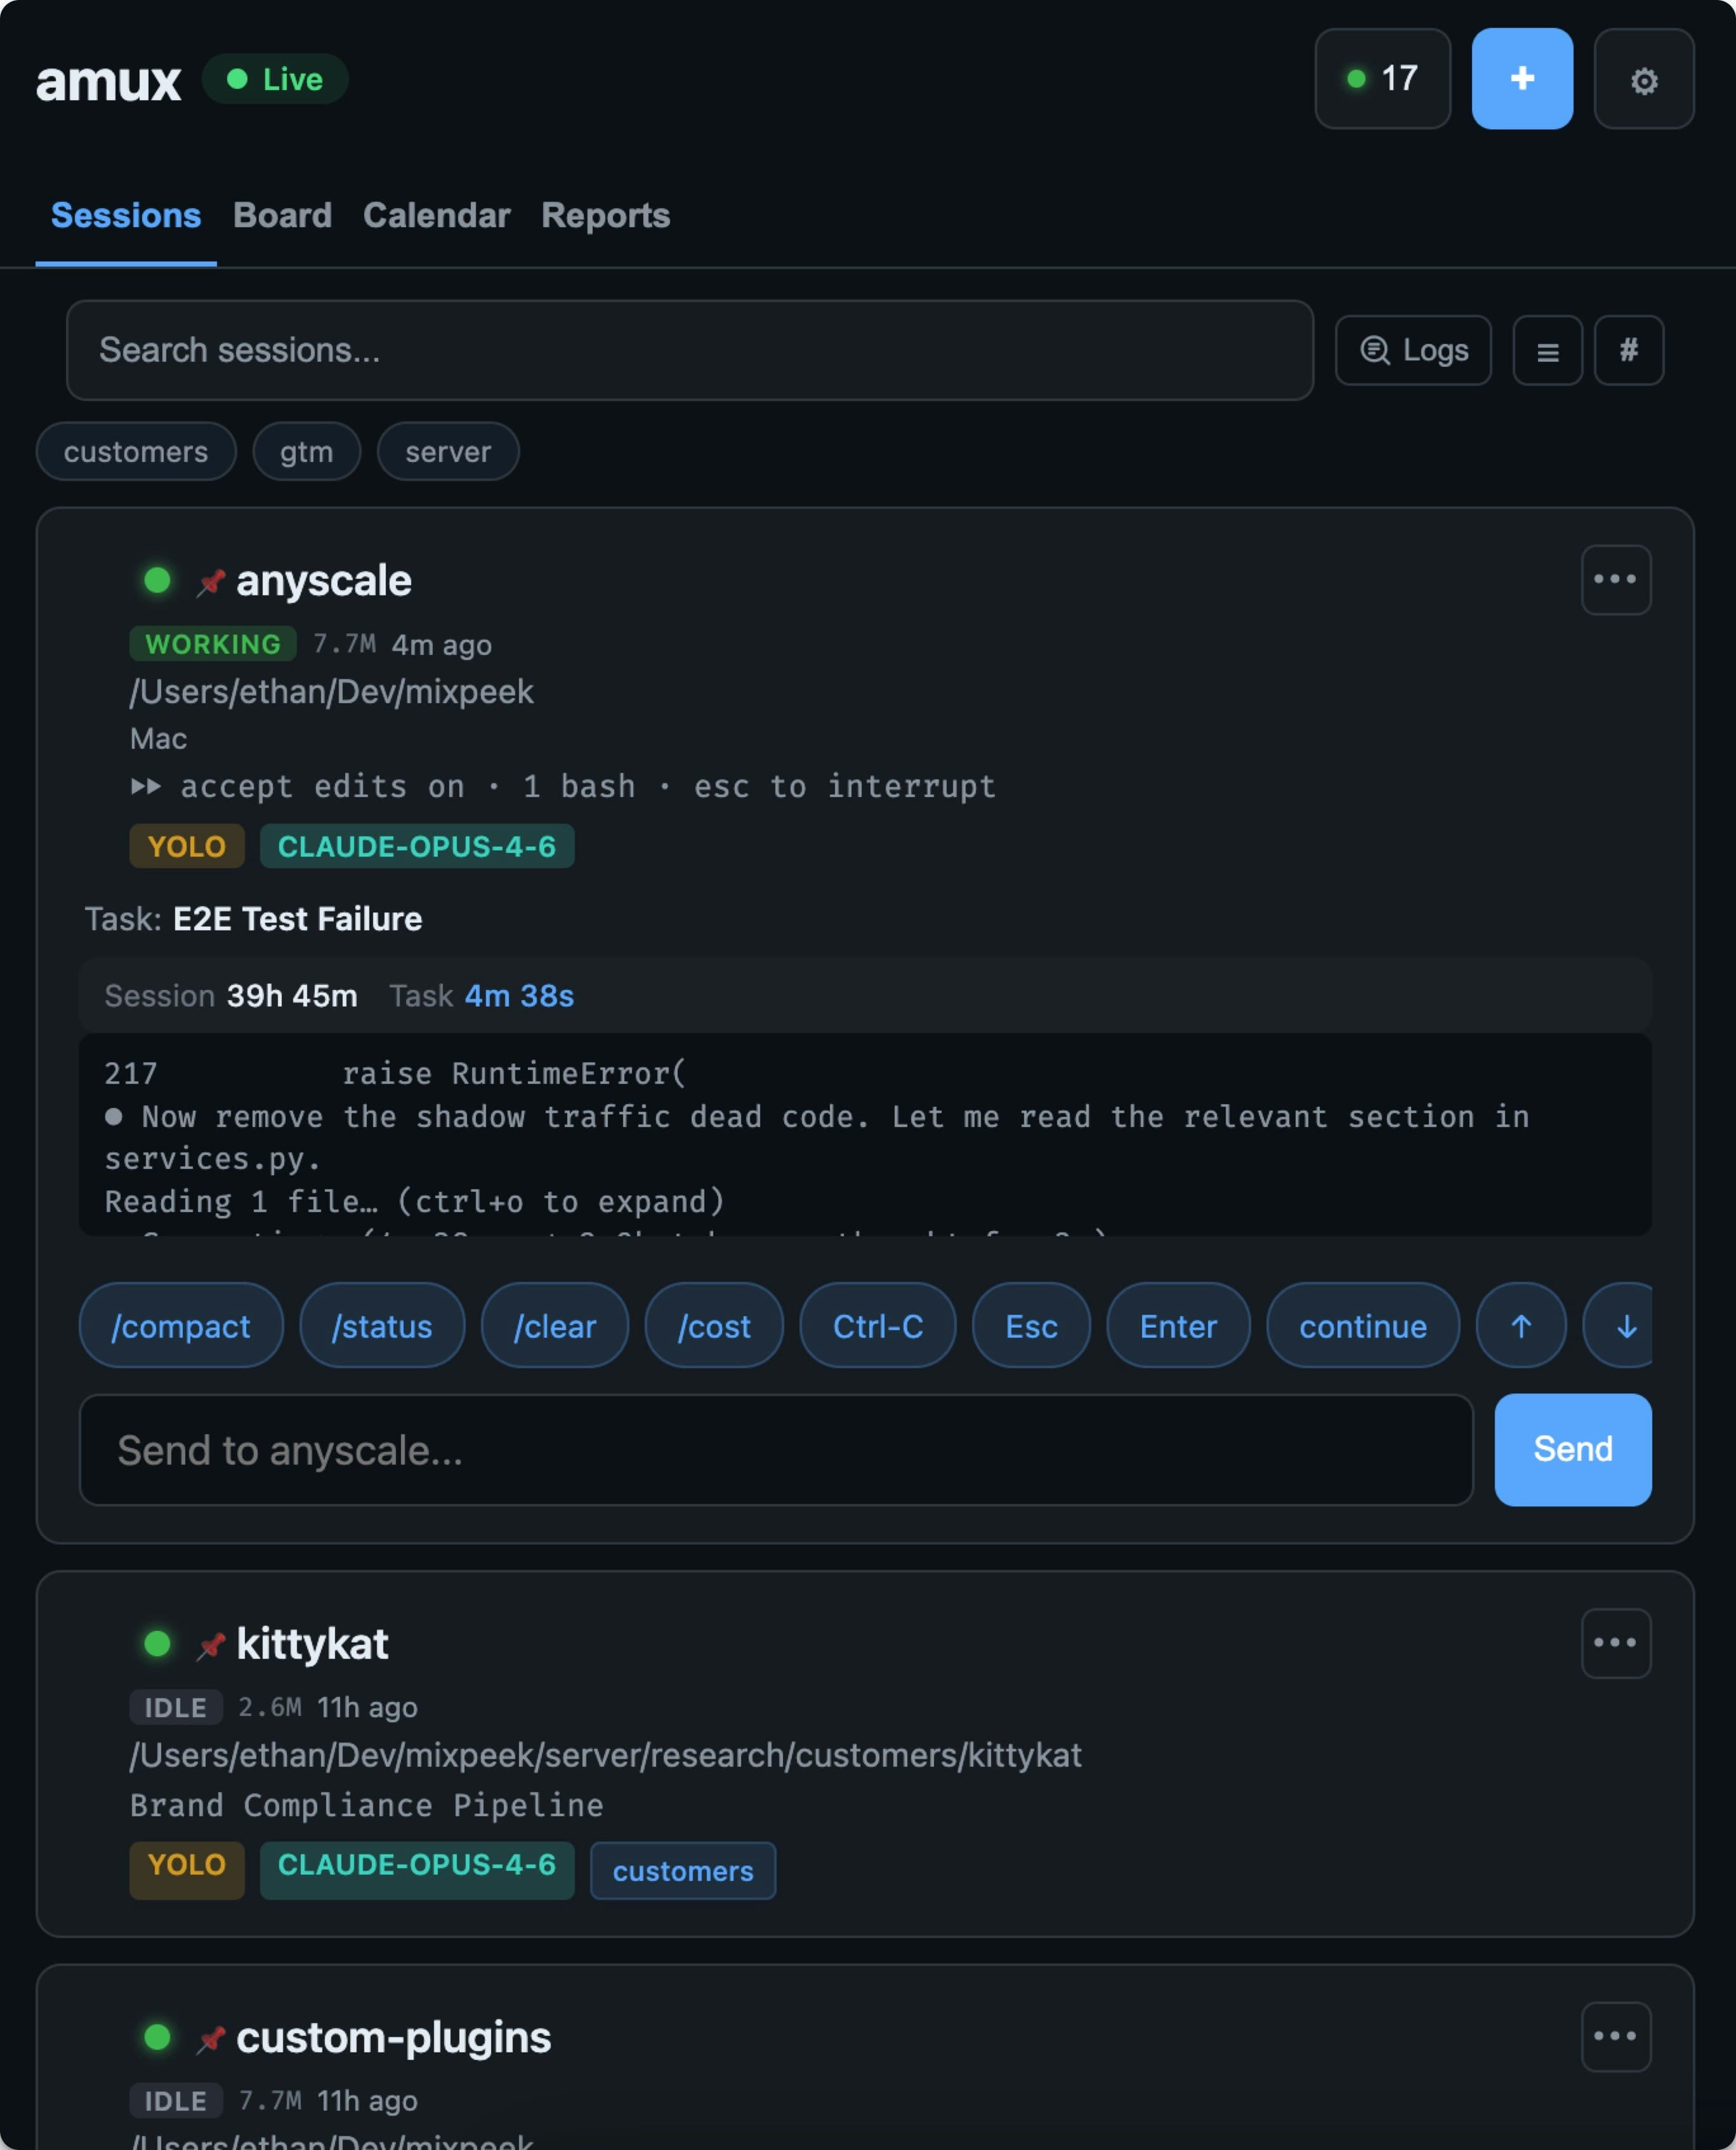Open the options menu on anyscale card
The width and height of the screenshot is (1736, 2150).
pyautogui.click(x=1616, y=579)
